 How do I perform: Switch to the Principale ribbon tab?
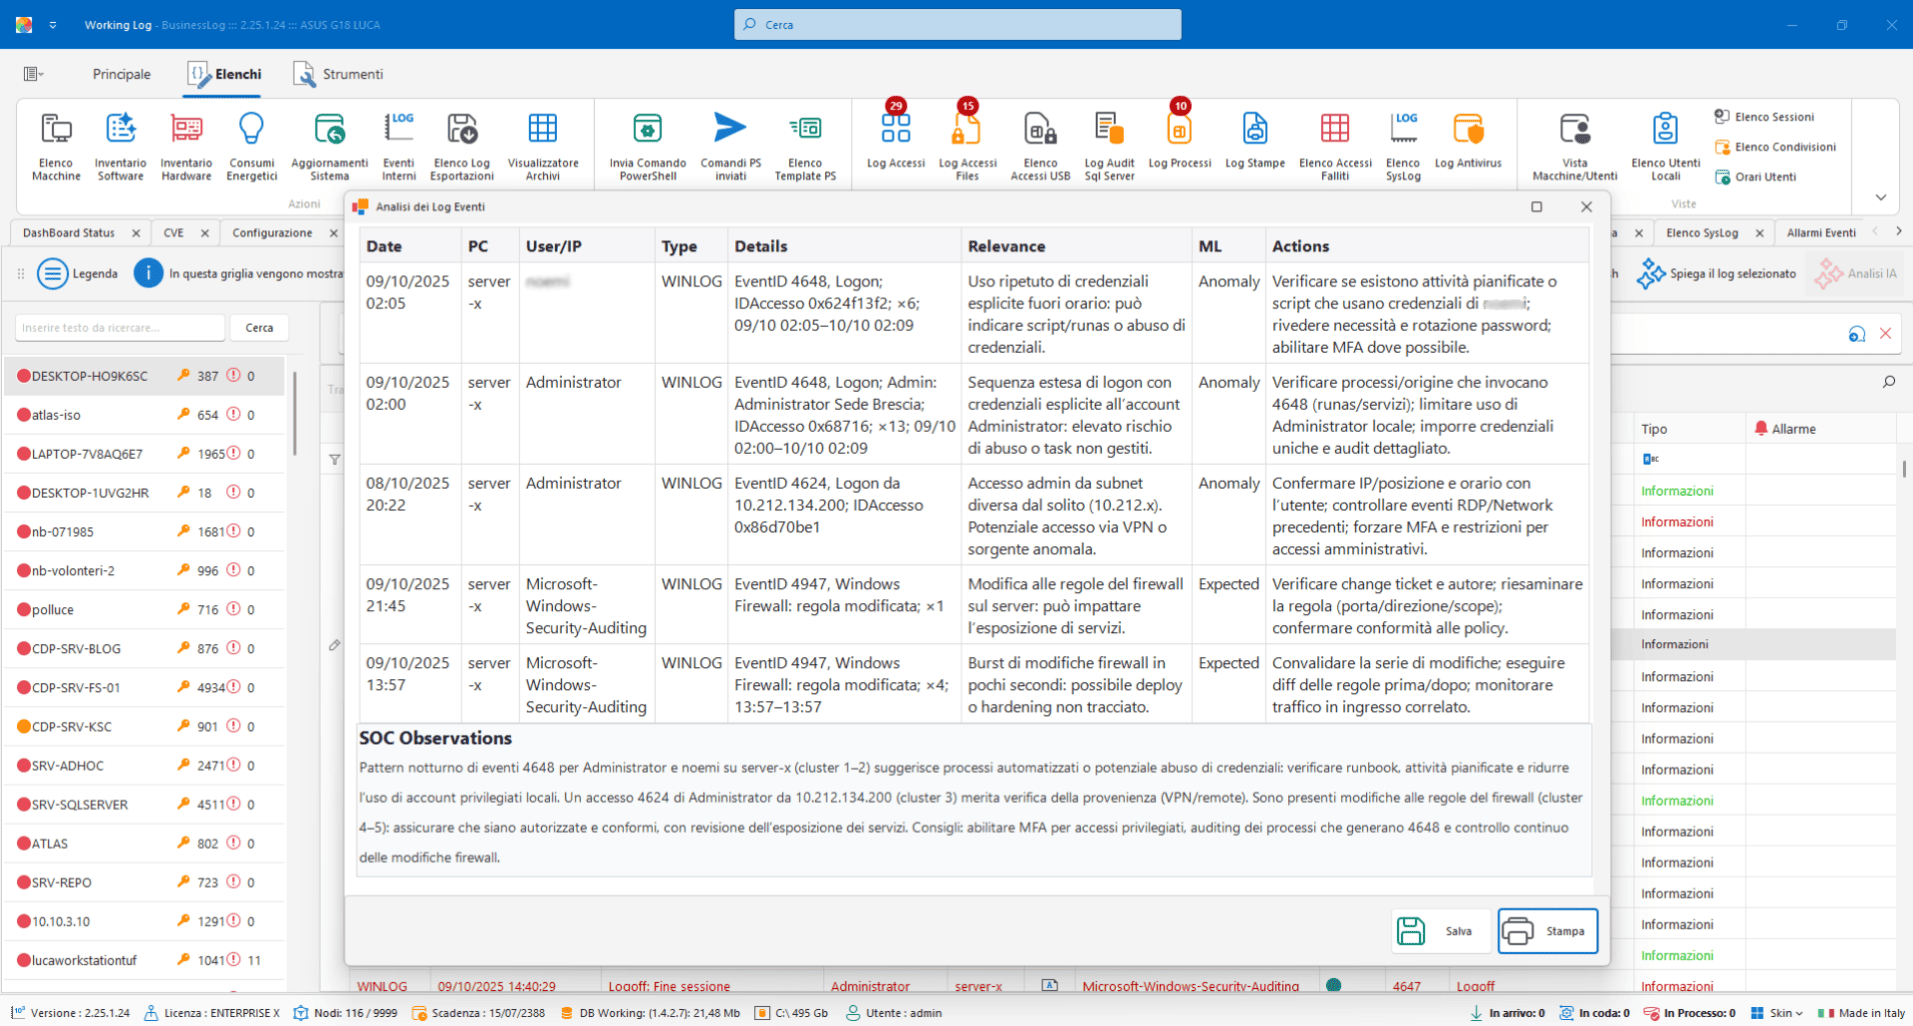click(x=121, y=74)
